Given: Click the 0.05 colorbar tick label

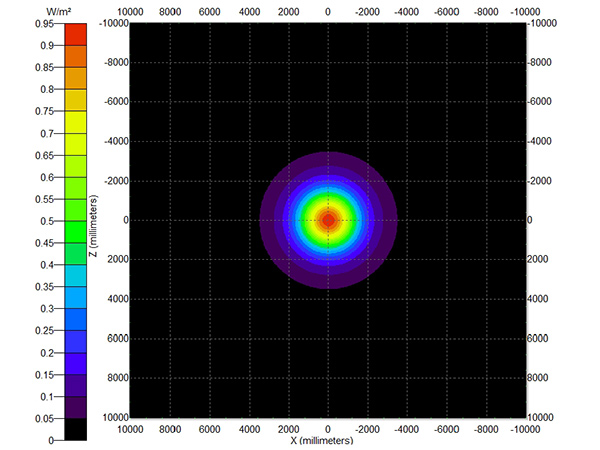Looking at the screenshot, I should coord(44,419).
